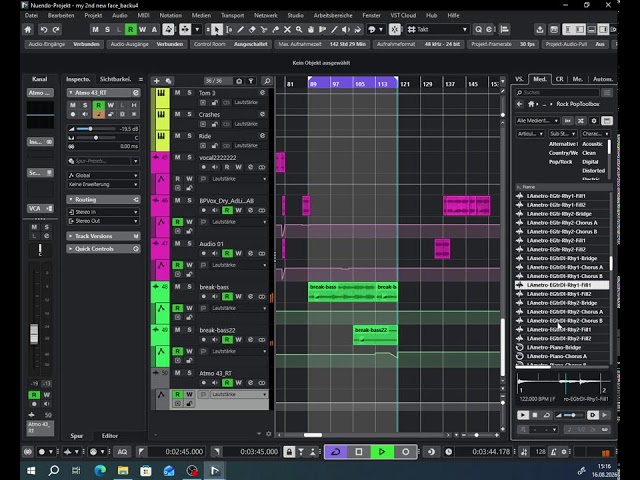Expand Track Versions section

coord(103,236)
